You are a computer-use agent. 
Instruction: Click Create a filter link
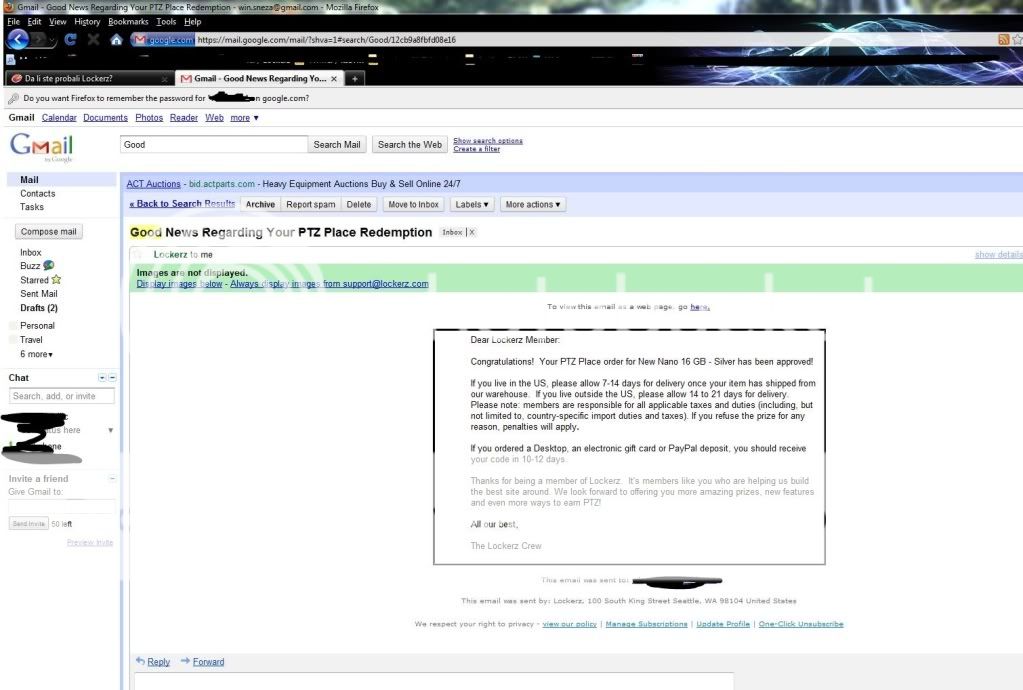[x=477, y=149]
